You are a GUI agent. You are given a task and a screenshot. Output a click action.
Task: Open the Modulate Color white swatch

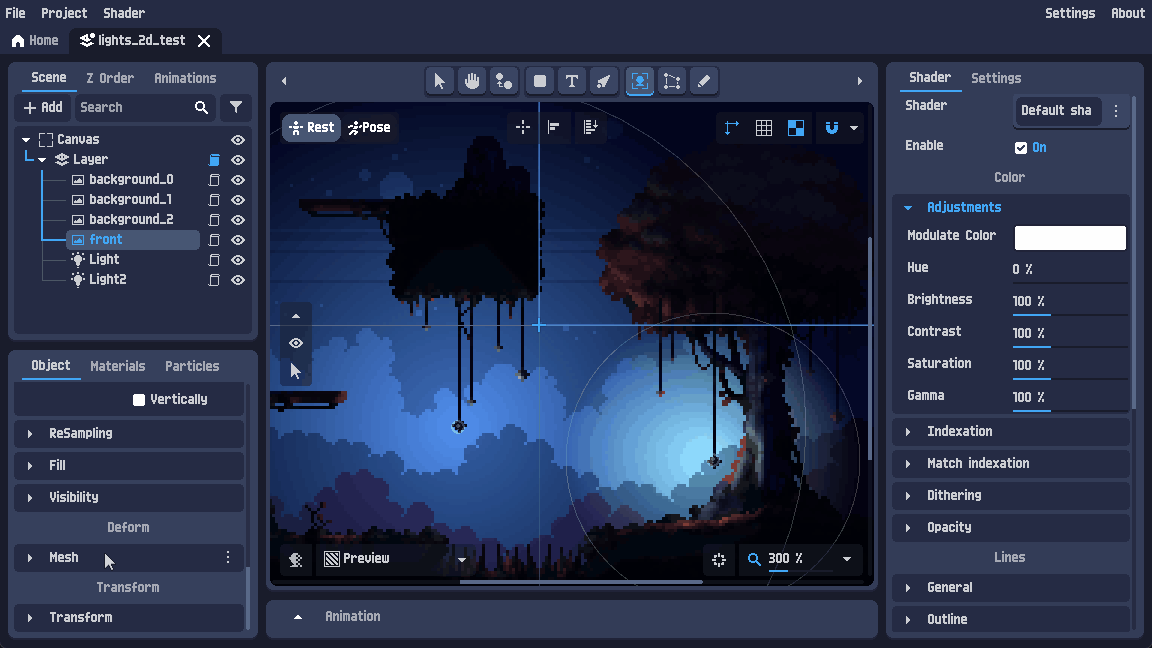(x=1070, y=238)
